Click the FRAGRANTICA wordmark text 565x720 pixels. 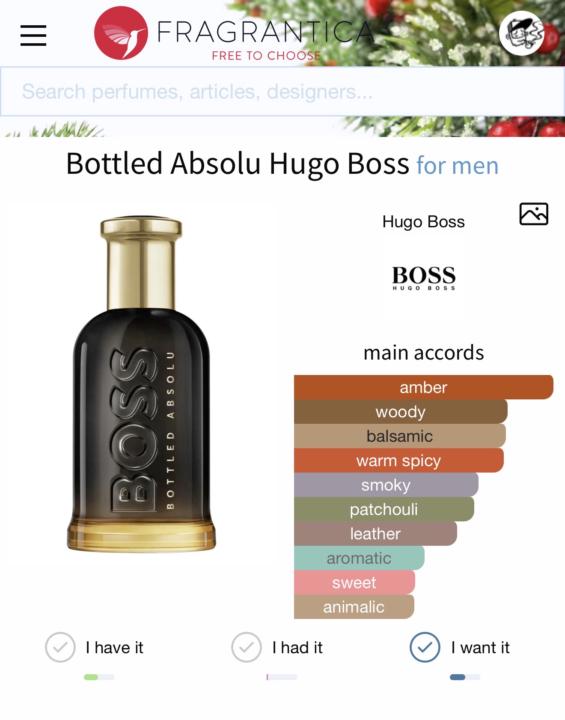pos(266,31)
